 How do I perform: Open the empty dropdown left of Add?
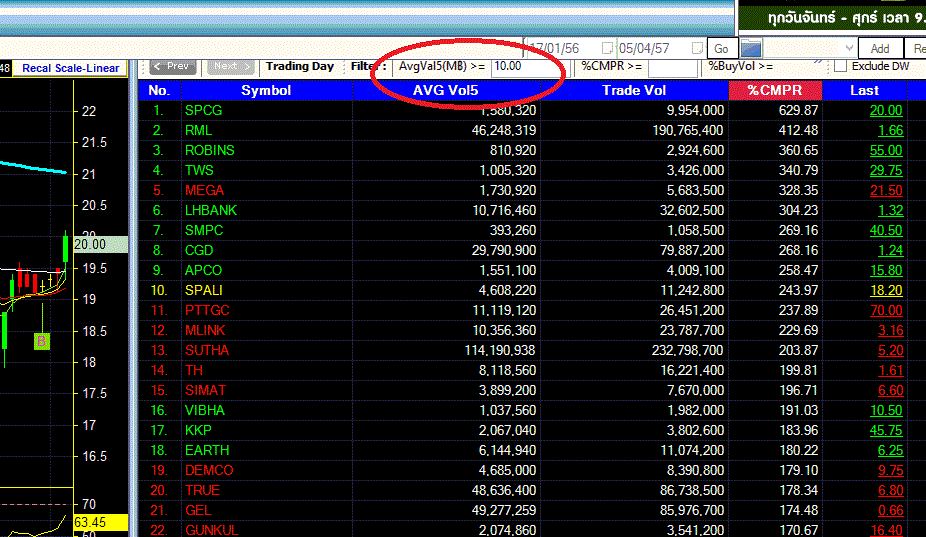click(x=810, y=48)
